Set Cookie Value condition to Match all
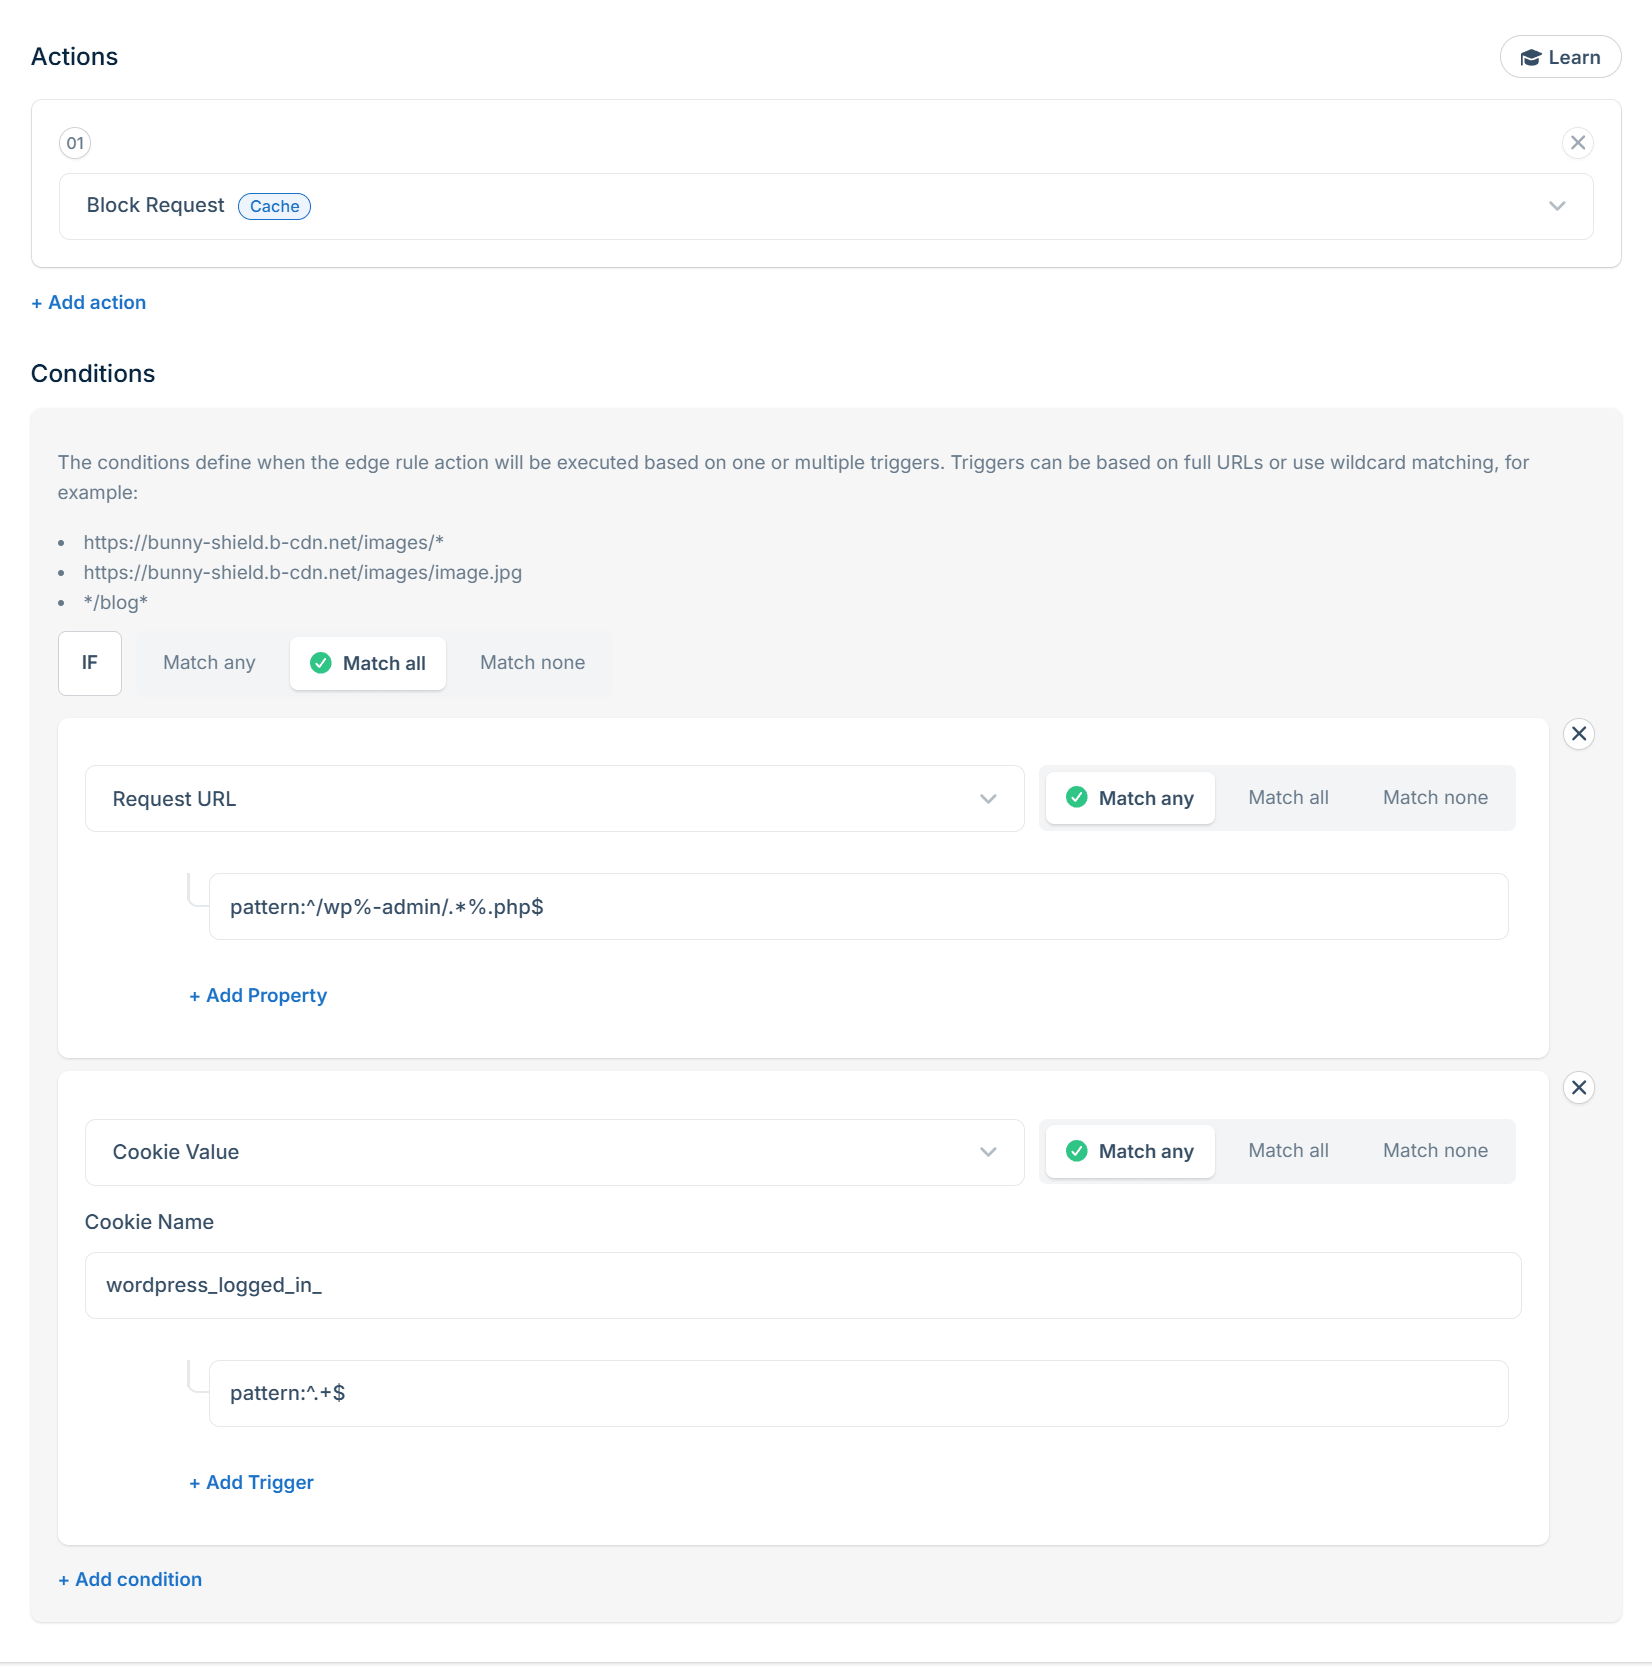This screenshot has height=1666, width=1652. pyautogui.click(x=1288, y=1151)
